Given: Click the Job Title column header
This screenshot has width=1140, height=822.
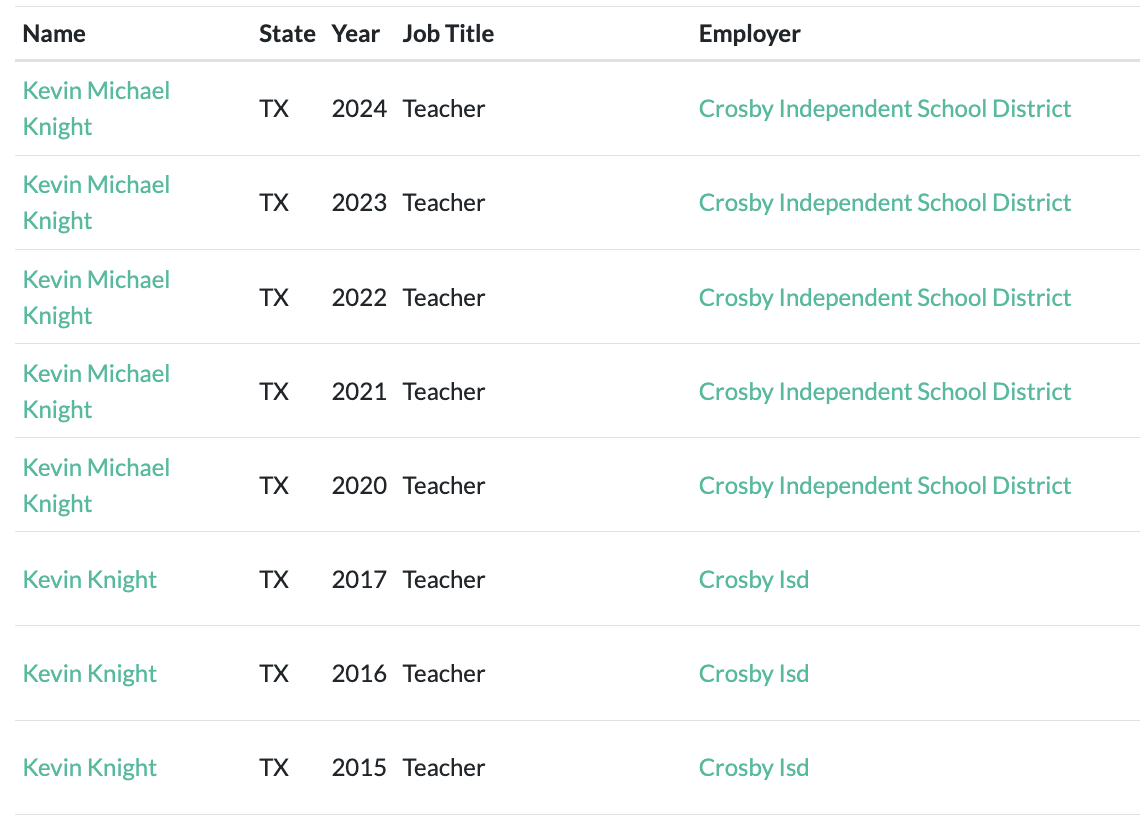Looking at the screenshot, I should (448, 33).
